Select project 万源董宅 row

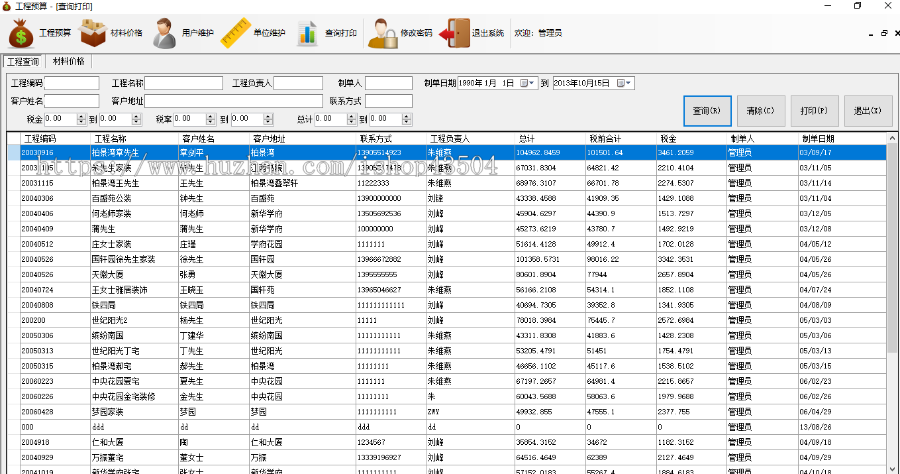(x=447, y=457)
